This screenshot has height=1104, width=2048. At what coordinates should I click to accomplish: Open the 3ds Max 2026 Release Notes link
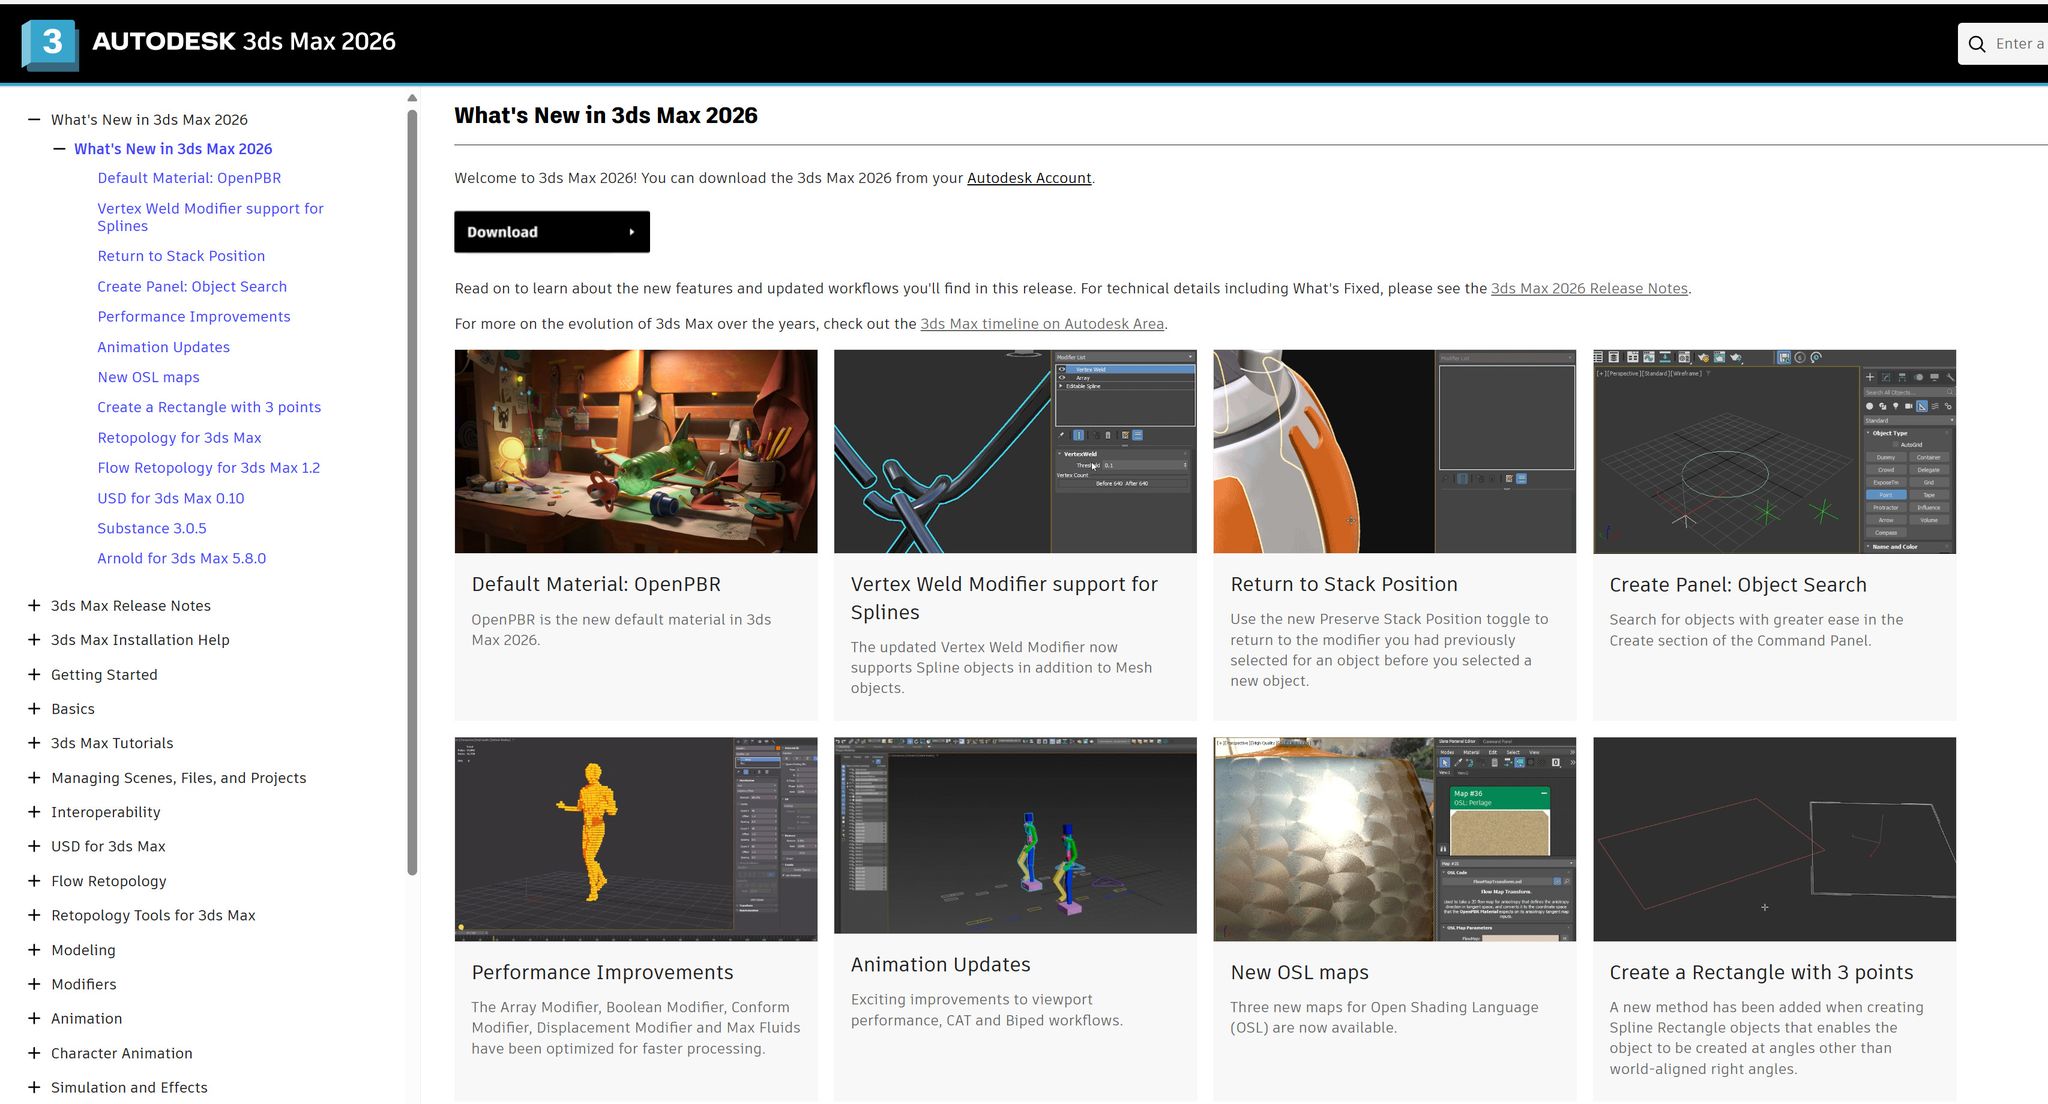click(1589, 288)
